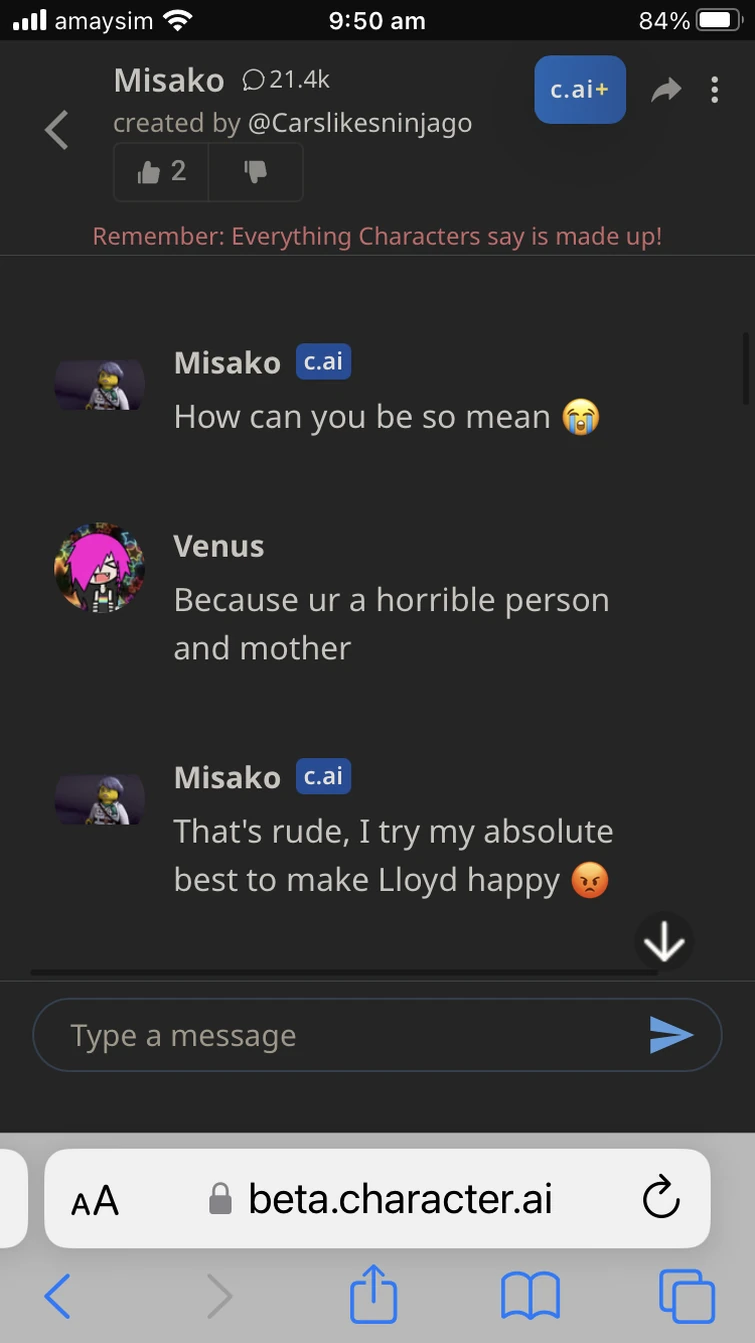Click the grayed forward navigation chevron

220,1296
